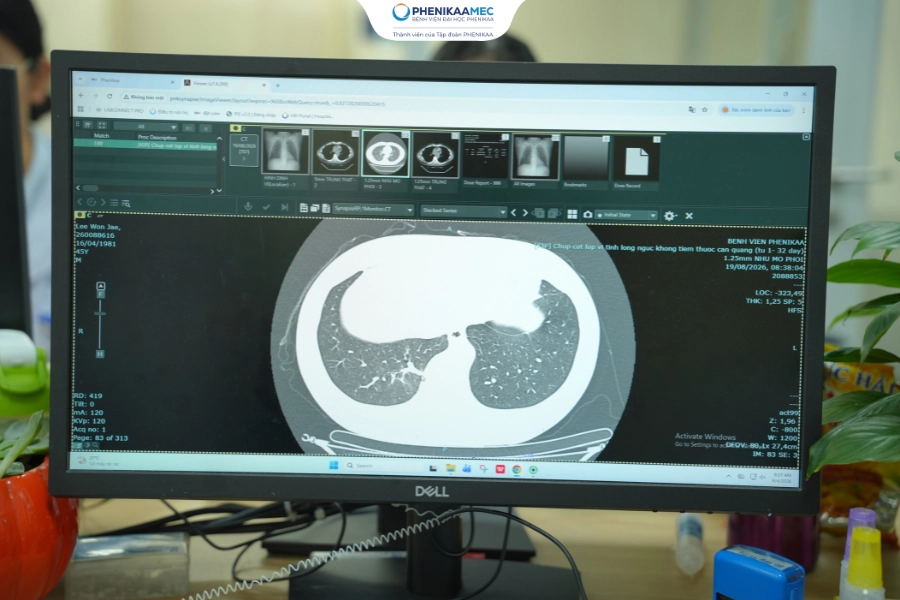Open the All filter dropdown
The image size is (900, 600).
146,126
